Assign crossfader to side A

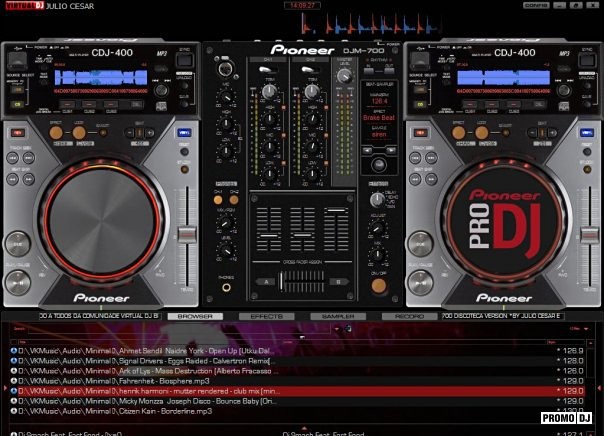tap(268, 282)
